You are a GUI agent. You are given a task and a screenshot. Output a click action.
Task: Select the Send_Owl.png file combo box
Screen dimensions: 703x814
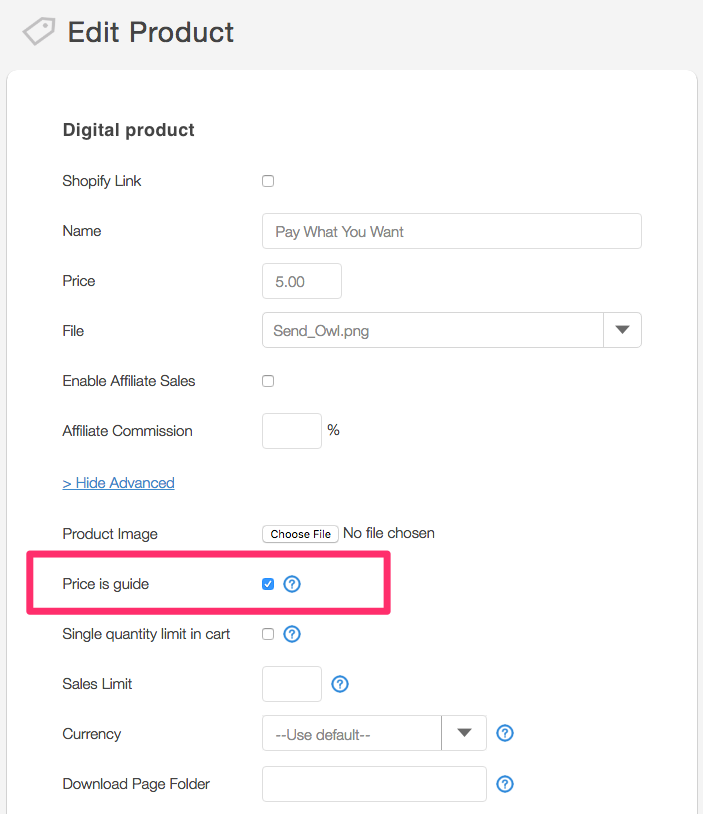tap(432, 331)
